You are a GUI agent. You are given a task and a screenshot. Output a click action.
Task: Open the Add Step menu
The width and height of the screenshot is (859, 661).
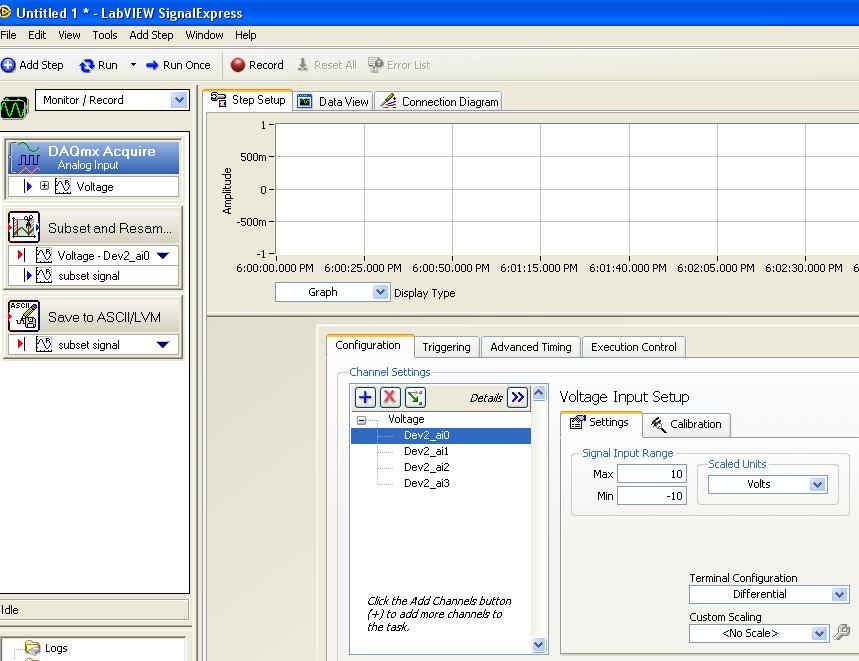pos(151,35)
